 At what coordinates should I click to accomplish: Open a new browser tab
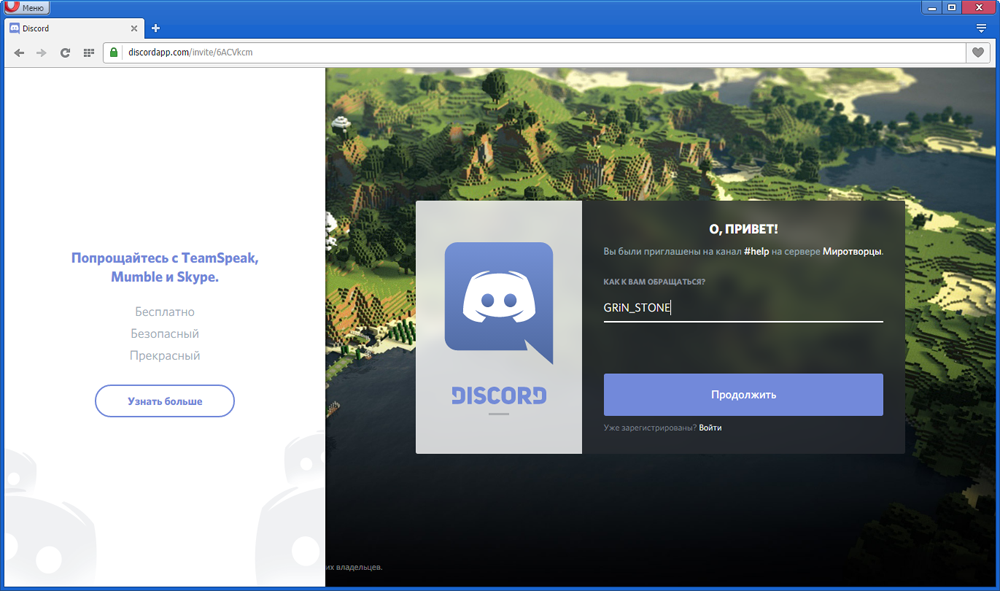156,28
